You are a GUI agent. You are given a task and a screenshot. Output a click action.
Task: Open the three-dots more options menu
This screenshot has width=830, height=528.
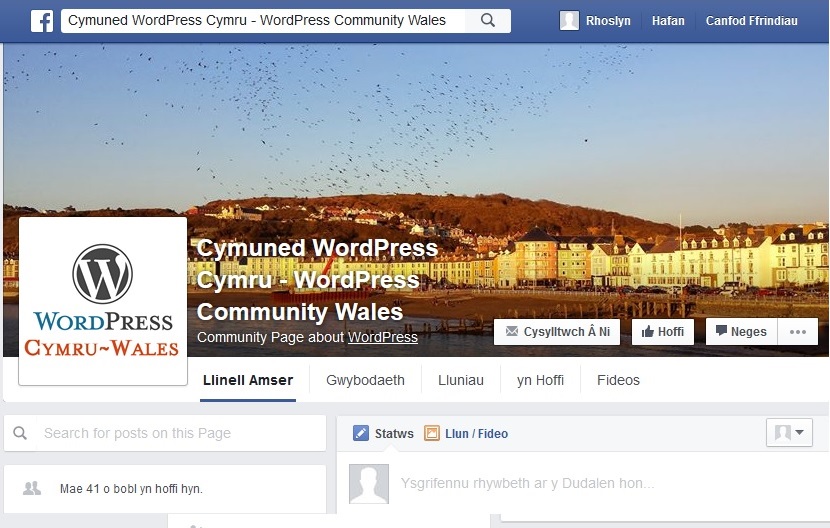click(798, 332)
